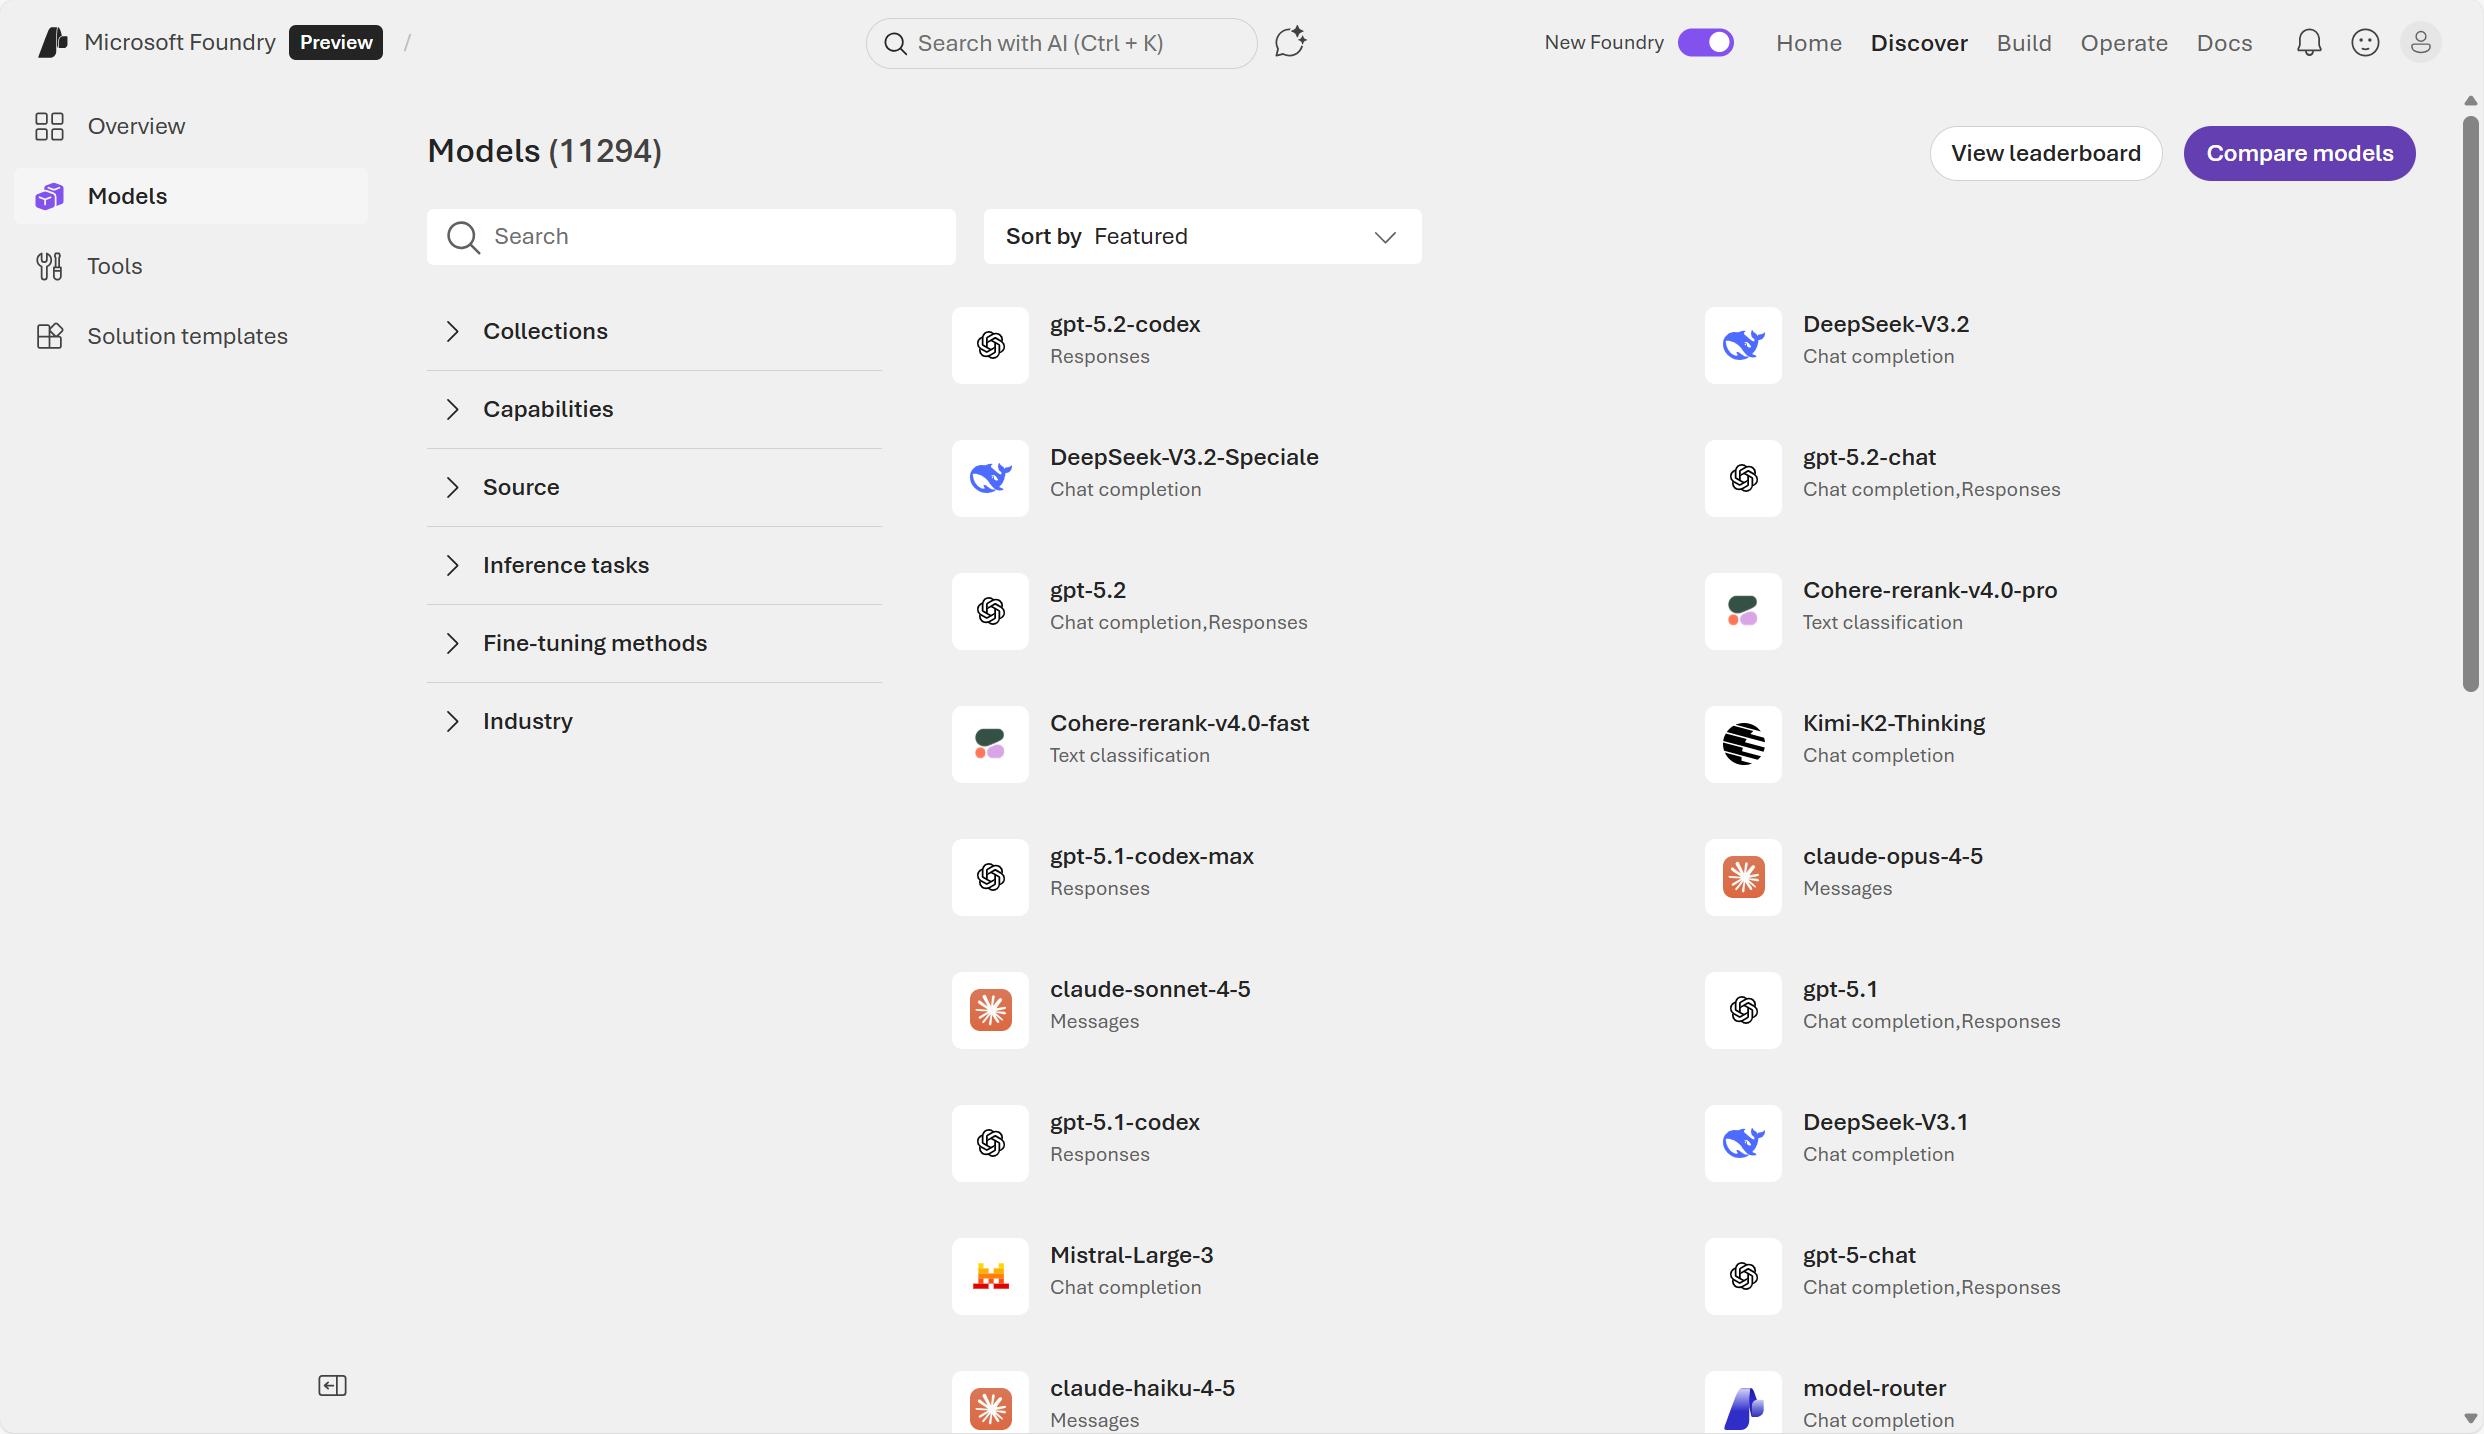Click the gpt-5.2 model icon
Image resolution: width=2484 pixels, height=1434 pixels.
coord(990,611)
